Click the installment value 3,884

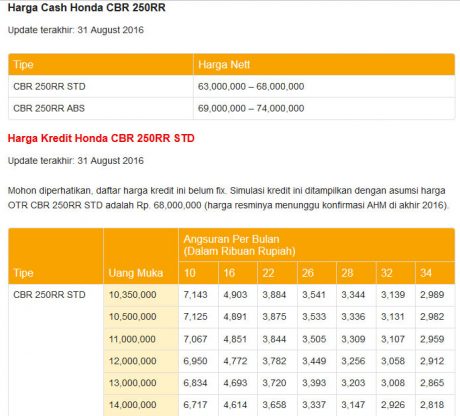(x=274, y=295)
